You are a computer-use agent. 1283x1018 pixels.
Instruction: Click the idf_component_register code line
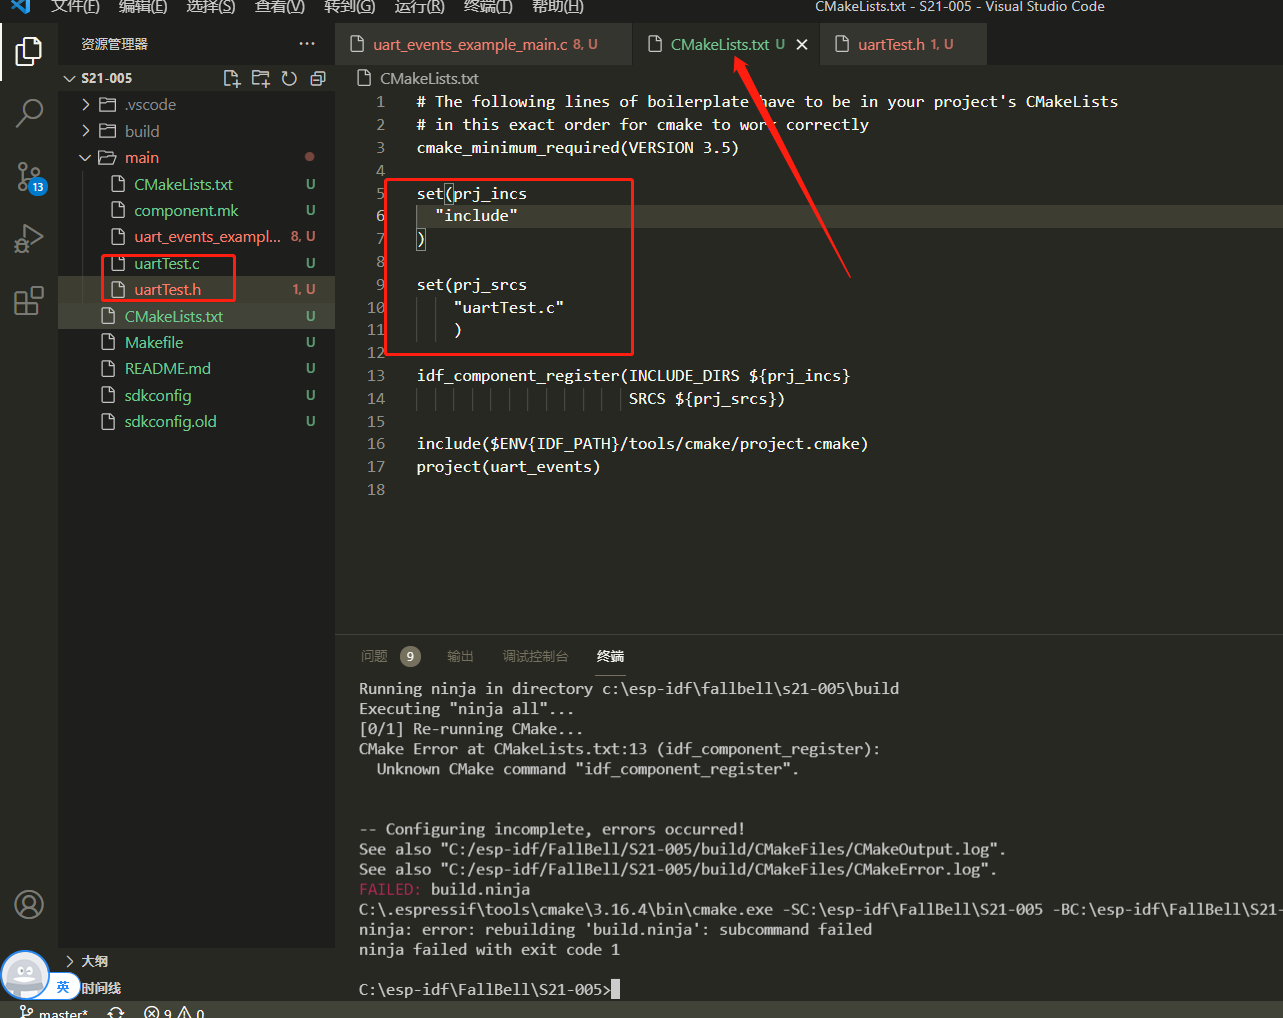click(x=633, y=376)
